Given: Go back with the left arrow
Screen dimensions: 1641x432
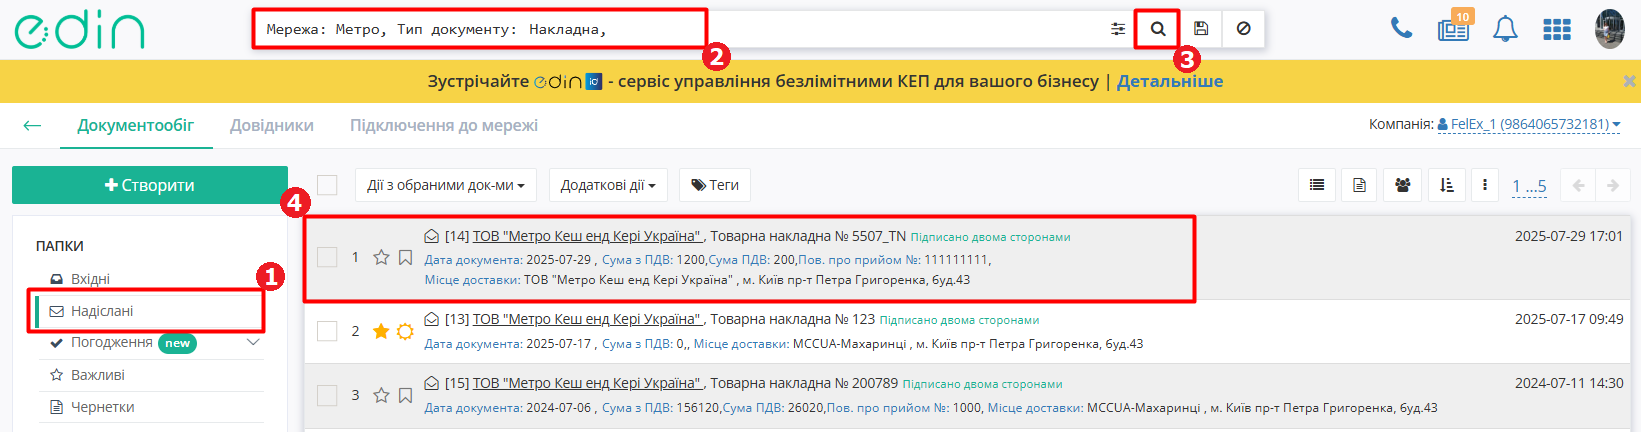Looking at the screenshot, I should click(32, 125).
